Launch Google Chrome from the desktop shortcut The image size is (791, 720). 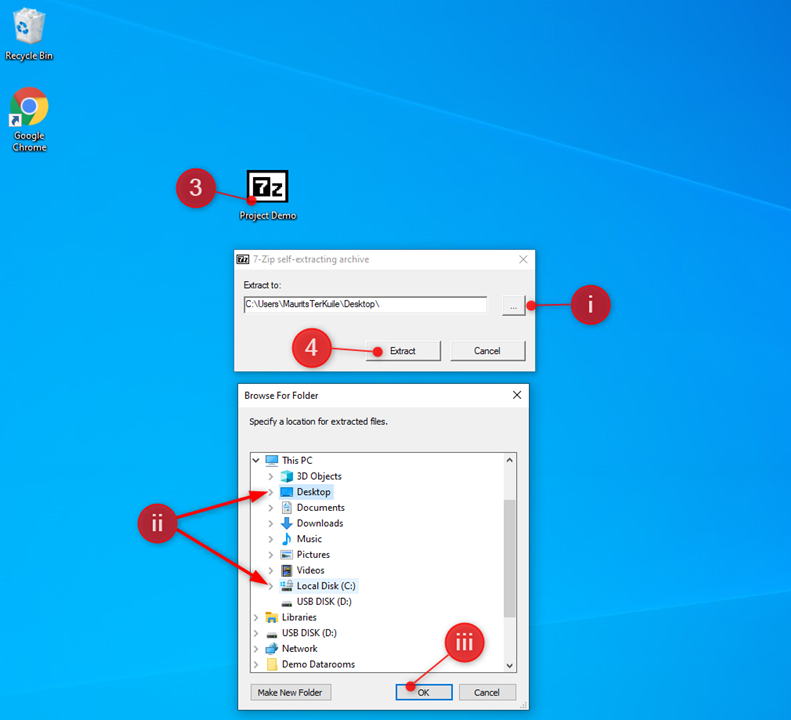[x=29, y=106]
